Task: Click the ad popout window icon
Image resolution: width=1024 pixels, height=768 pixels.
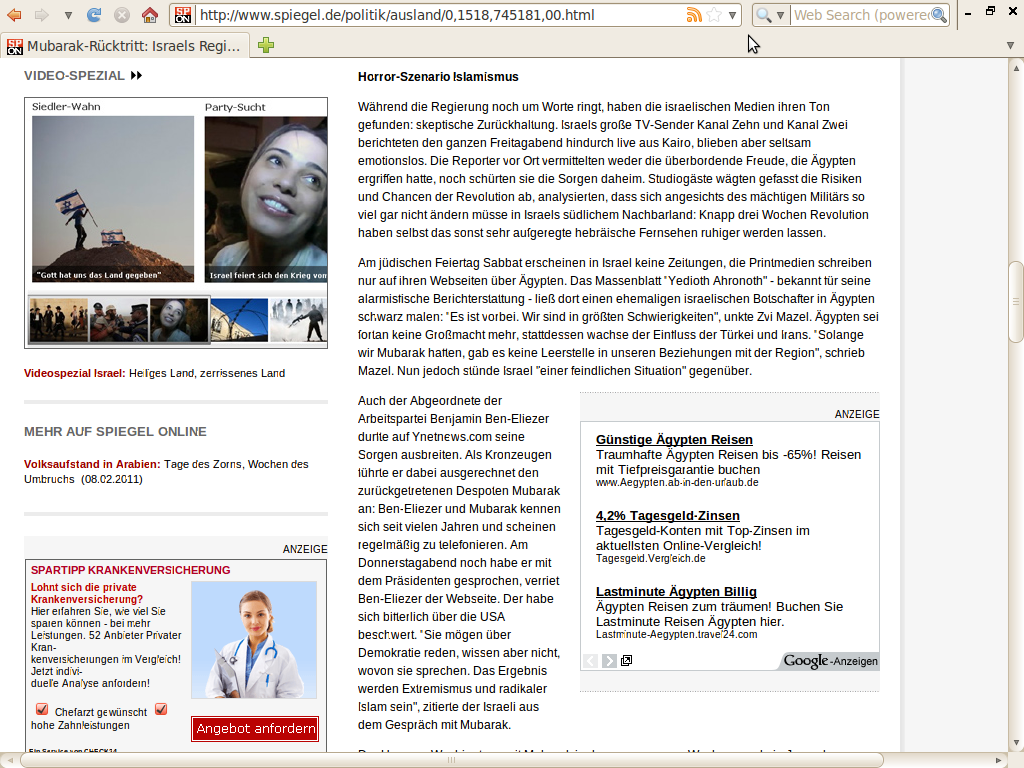Action: tap(626, 660)
